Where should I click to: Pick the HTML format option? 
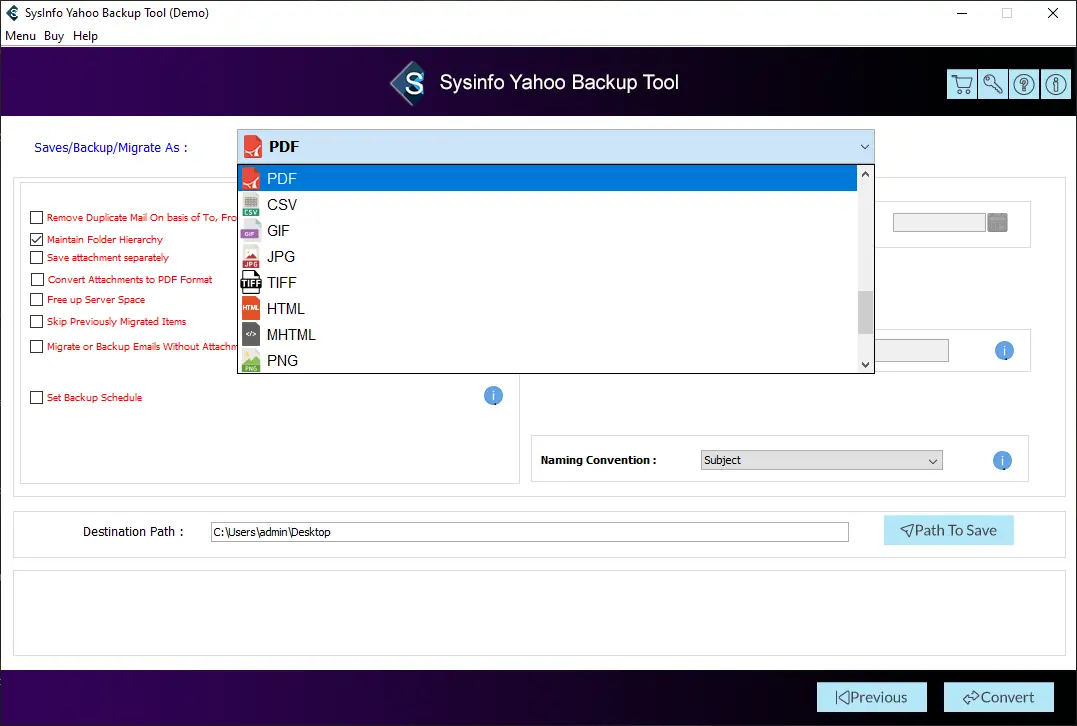coord(285,309)
